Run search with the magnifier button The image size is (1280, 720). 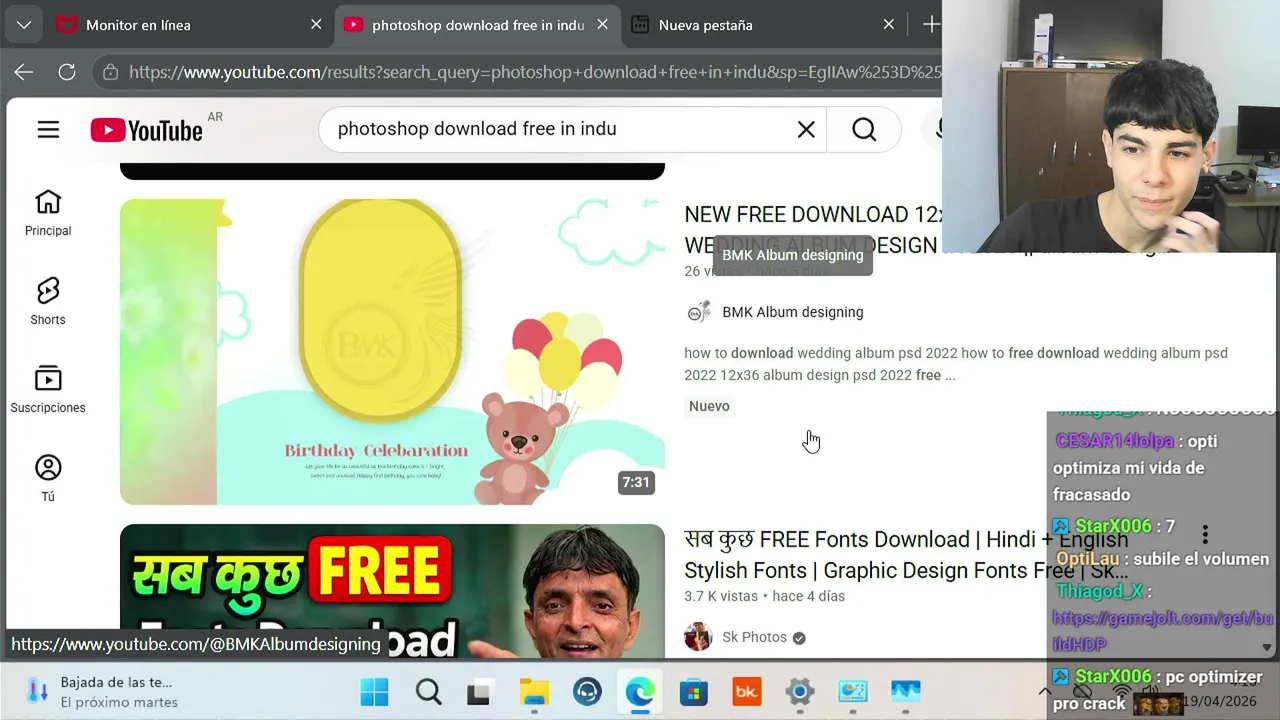pos(864,129)
